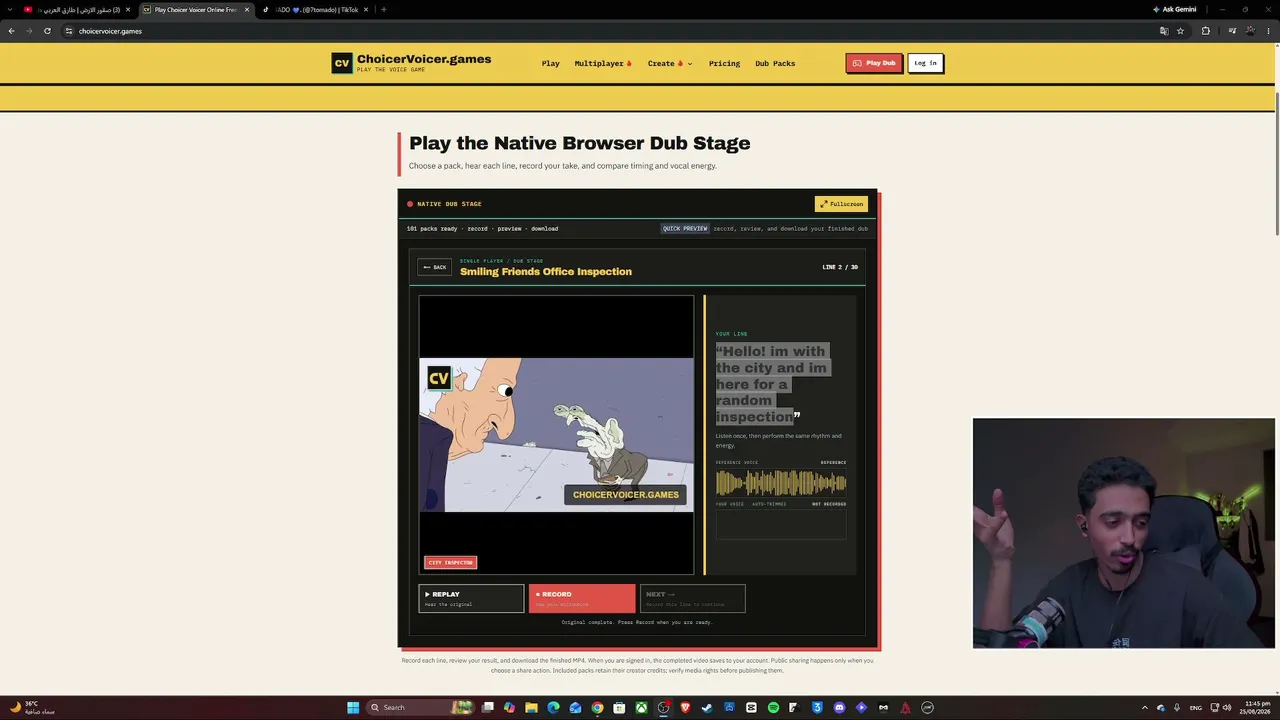This screenshot has height=720, width=1280.
Task: Open the Chrome profile avatar
Action: [x=1250, y=31]
